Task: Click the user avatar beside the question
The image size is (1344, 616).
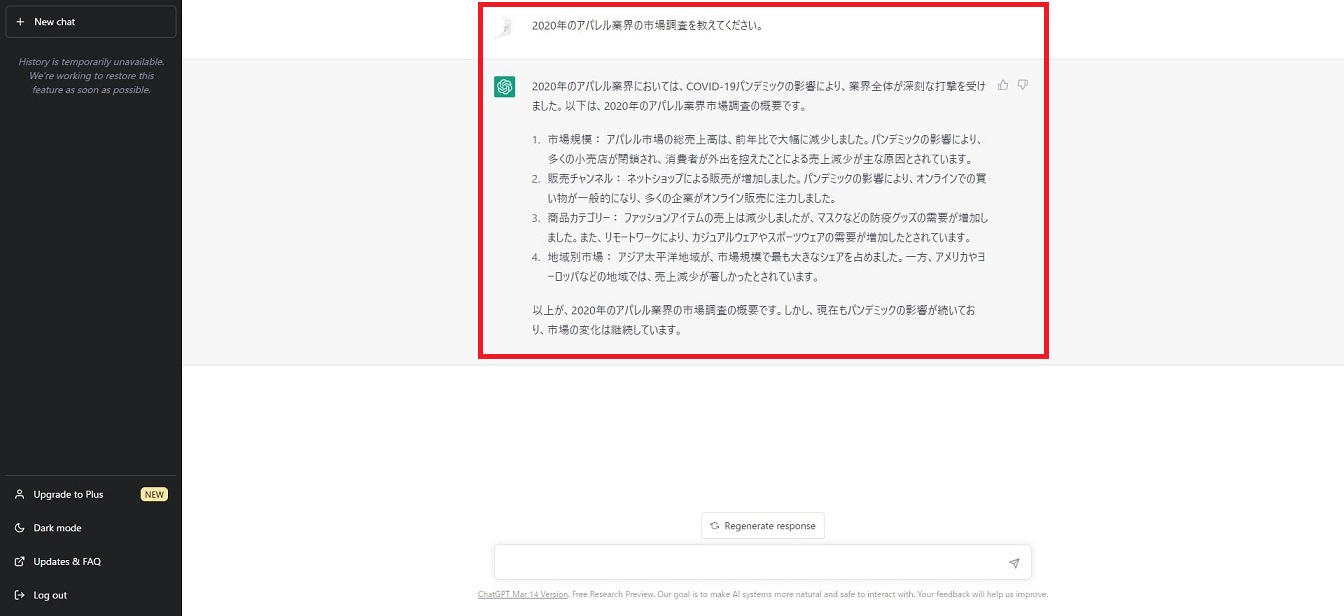Action: (505, 27)
